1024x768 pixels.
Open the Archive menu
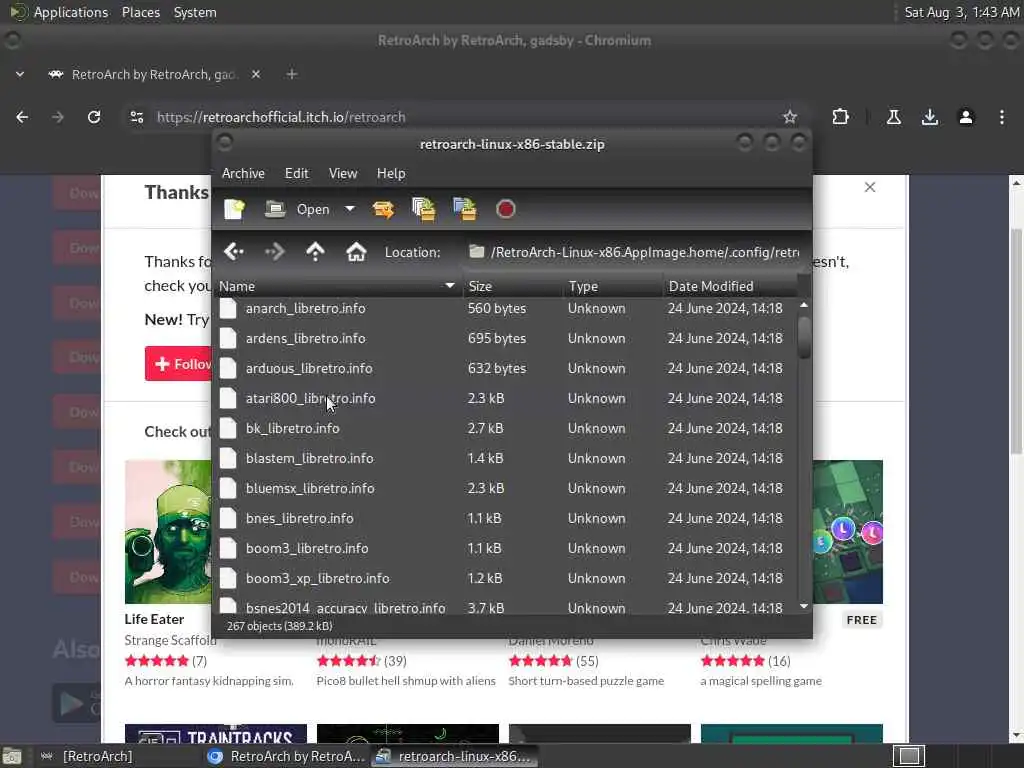(243, 173)
